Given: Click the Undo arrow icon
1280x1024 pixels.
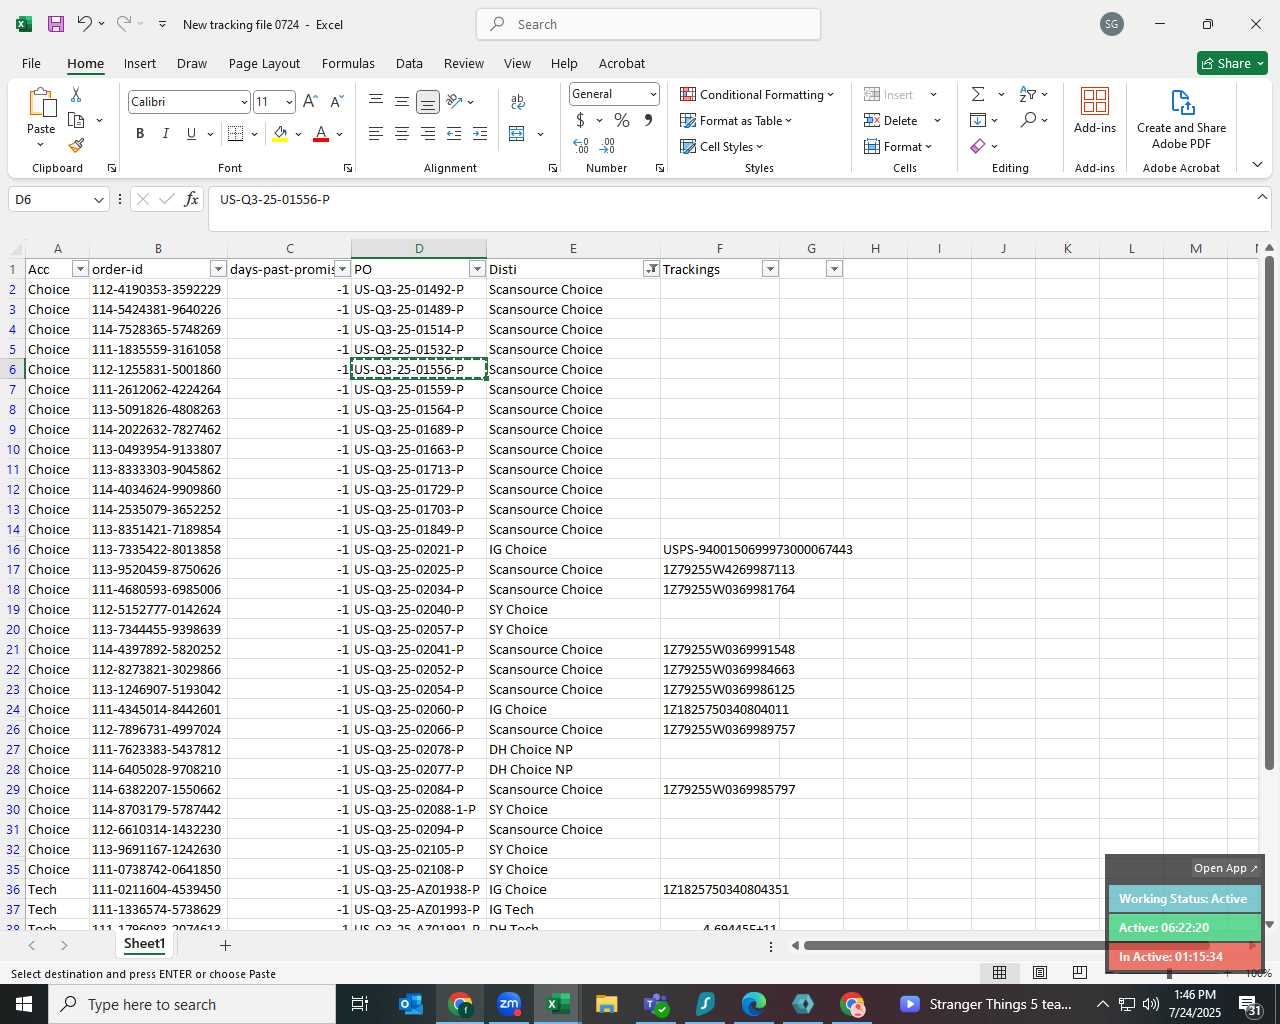Looking at the screenshot, I should tap(85, 24).
